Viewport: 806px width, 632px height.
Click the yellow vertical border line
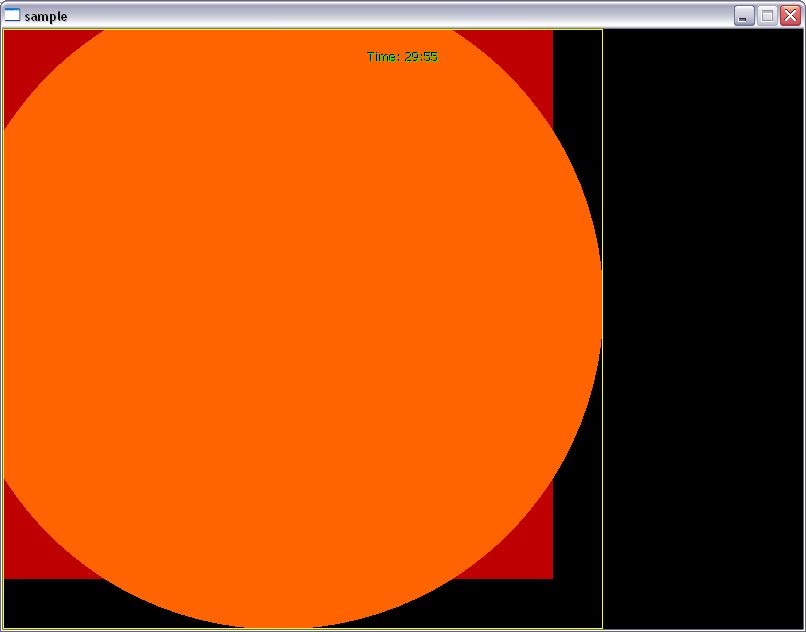[x=602, y=400]
